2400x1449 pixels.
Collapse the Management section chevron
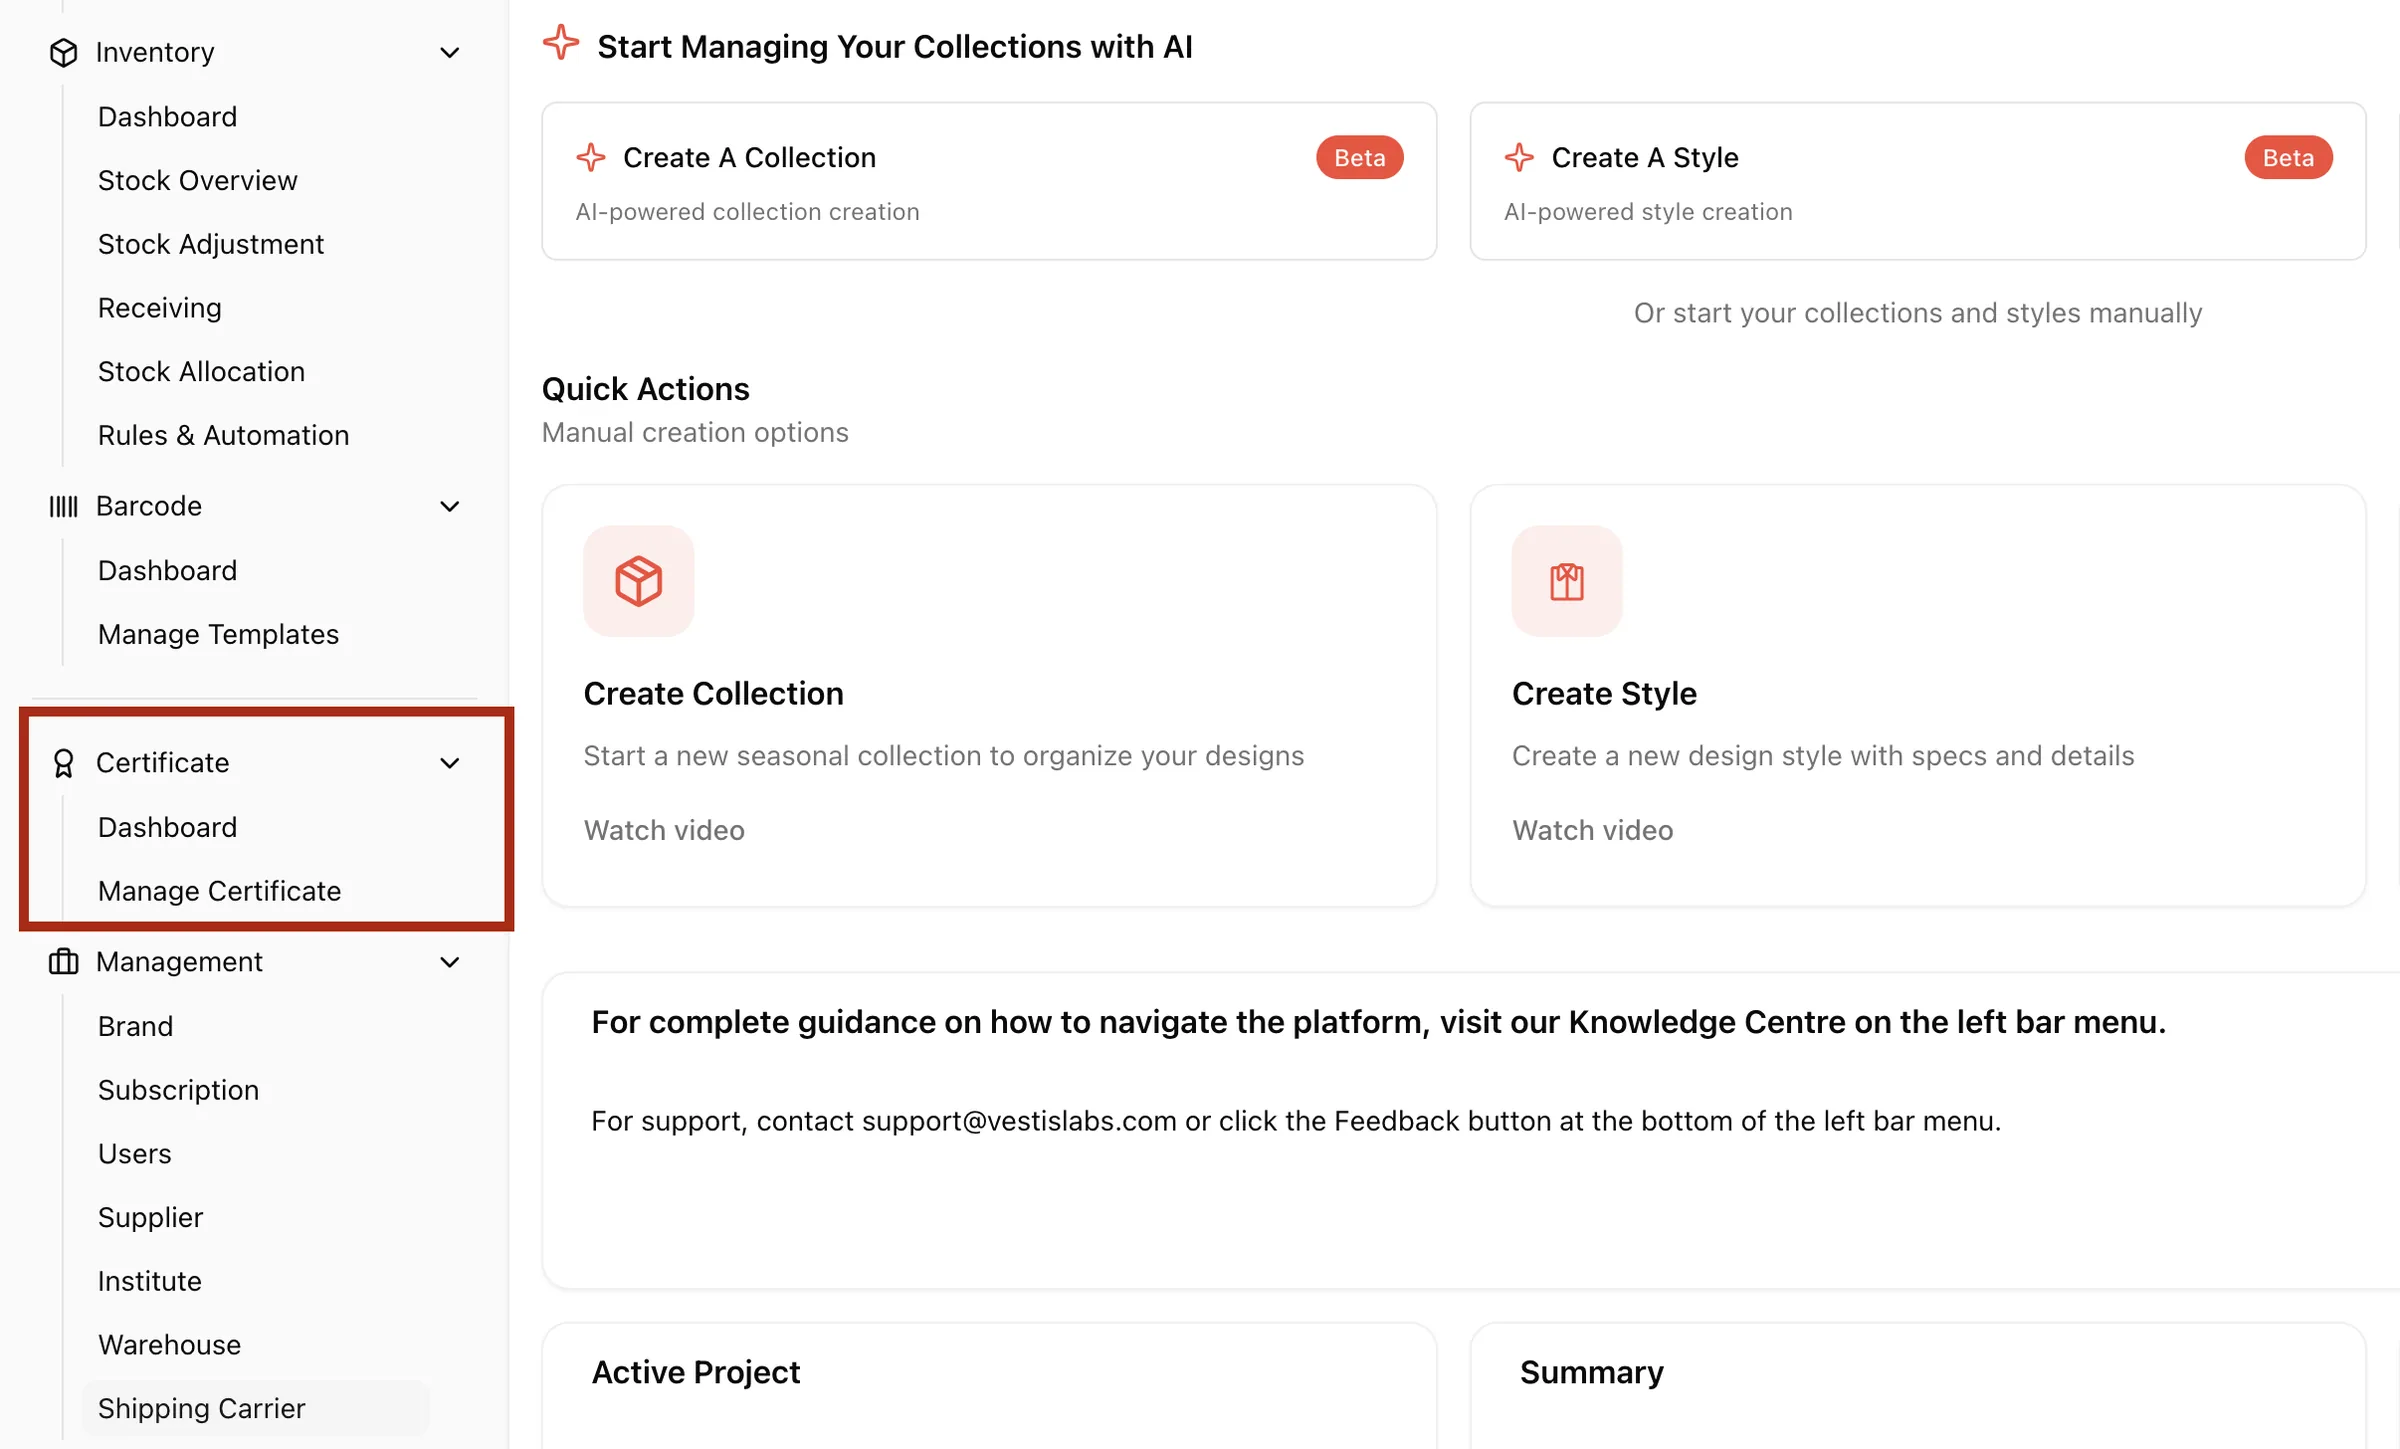(450, 961)
